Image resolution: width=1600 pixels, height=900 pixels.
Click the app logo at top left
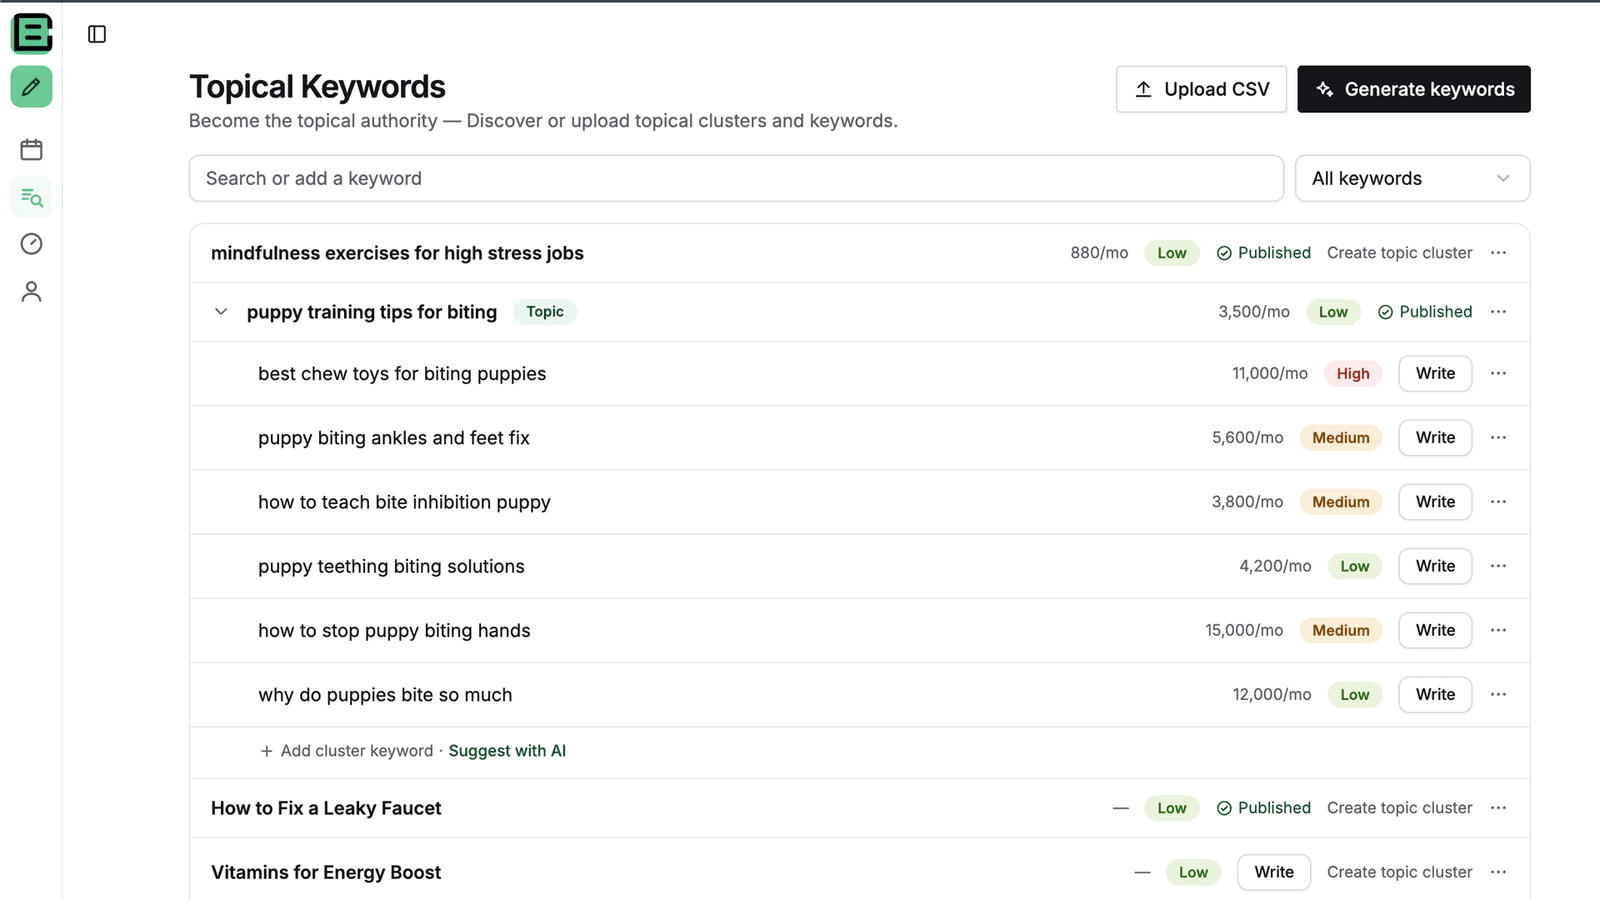[31, 33]
